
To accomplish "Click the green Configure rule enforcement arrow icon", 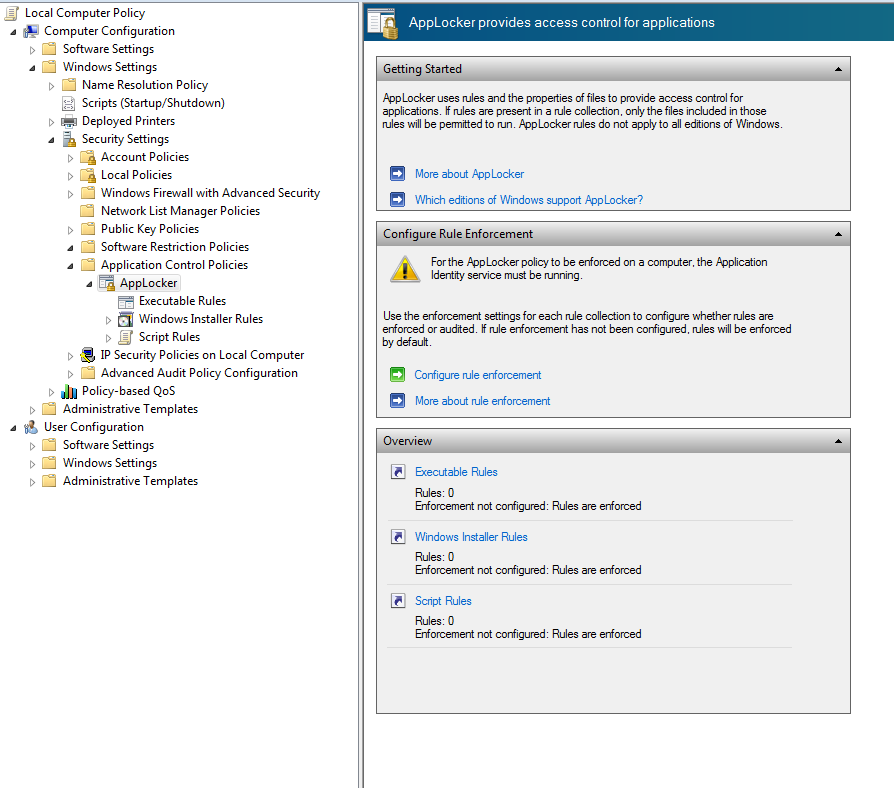I will click(397, 375).
